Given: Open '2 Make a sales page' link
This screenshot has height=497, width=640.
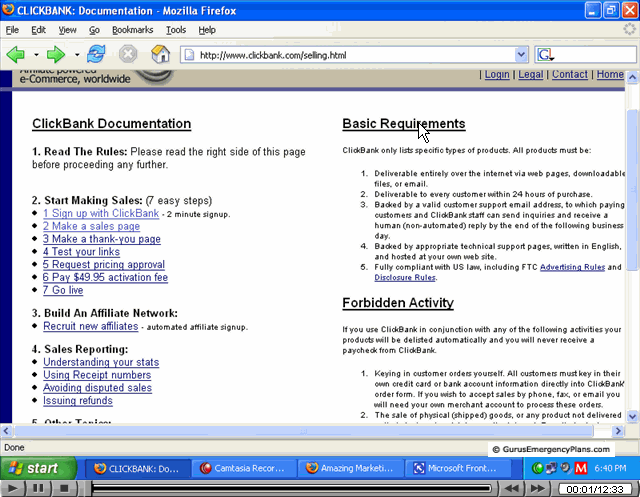Looking at the screenshot, I should [x=91, y=226].
